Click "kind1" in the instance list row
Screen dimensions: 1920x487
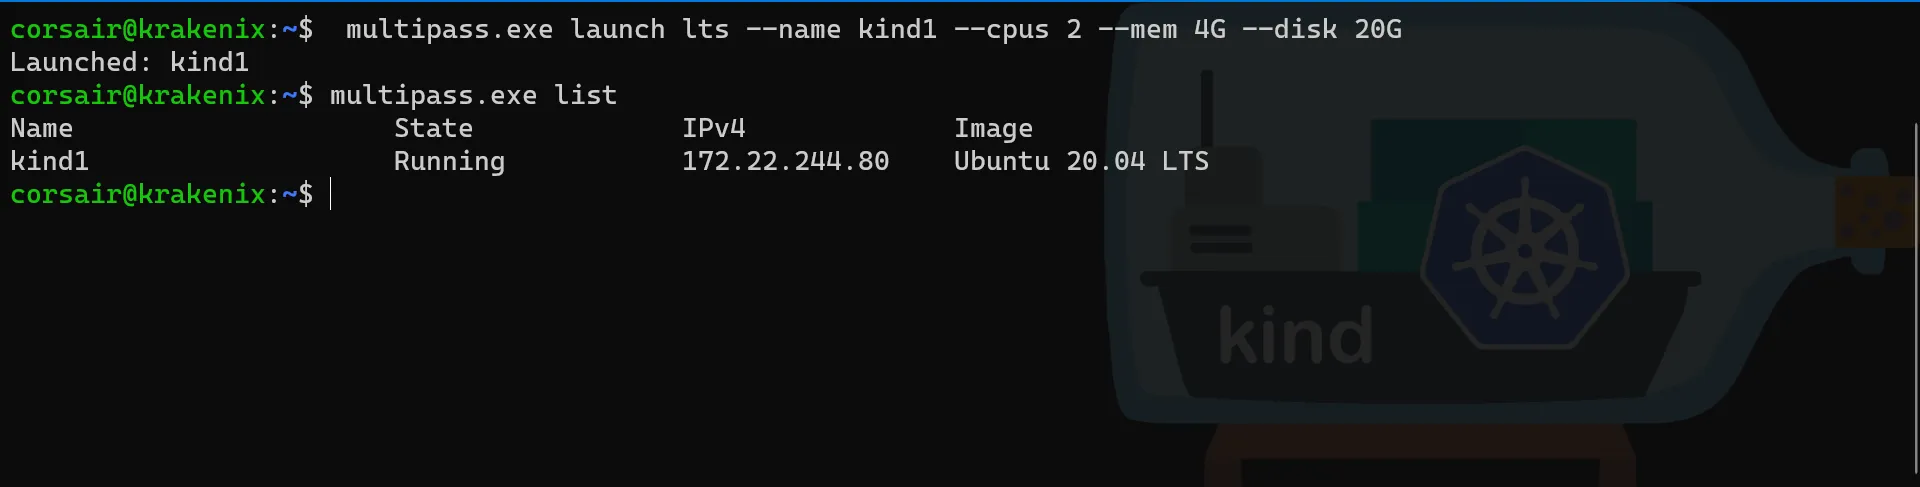point(49,161)
